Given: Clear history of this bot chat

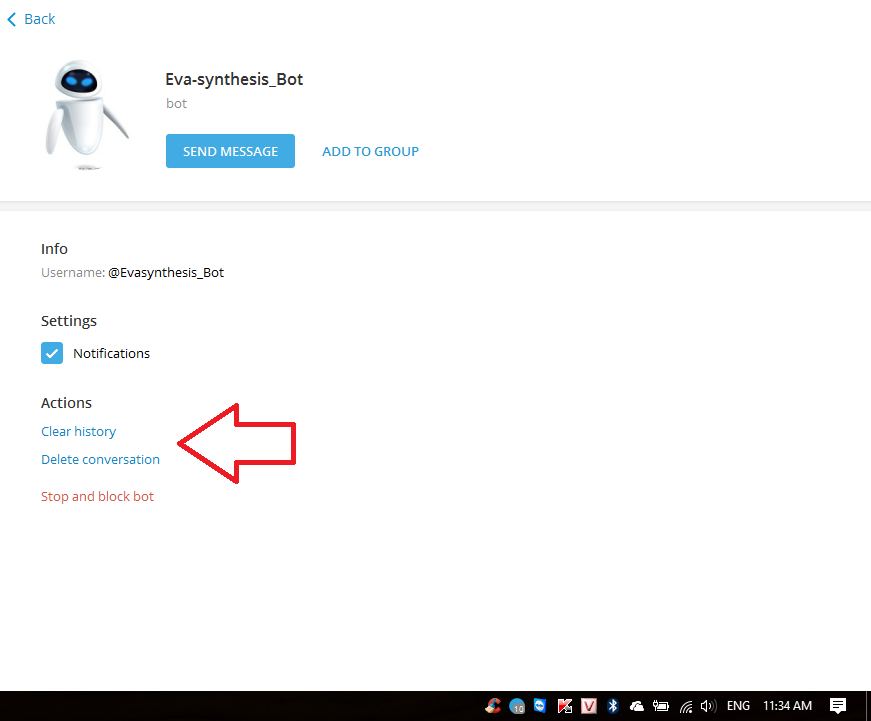Looking at the screenshot, I should click(78, 432).
